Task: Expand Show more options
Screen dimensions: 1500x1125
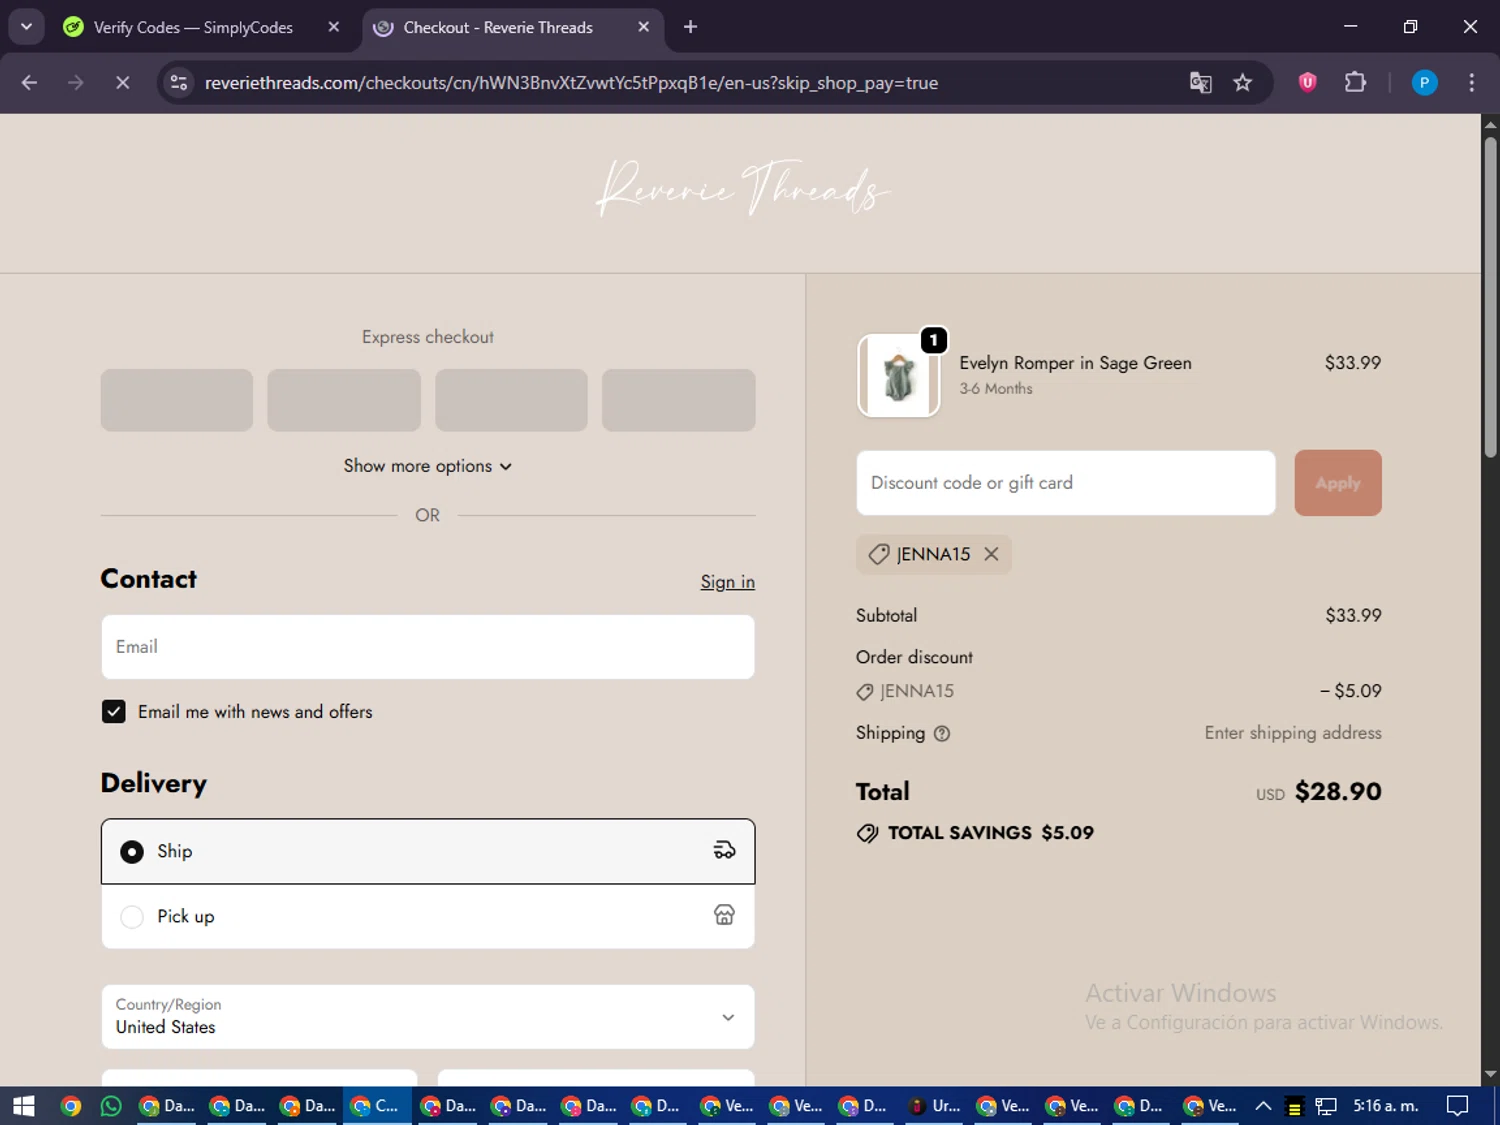Action: tap(428, 466)
